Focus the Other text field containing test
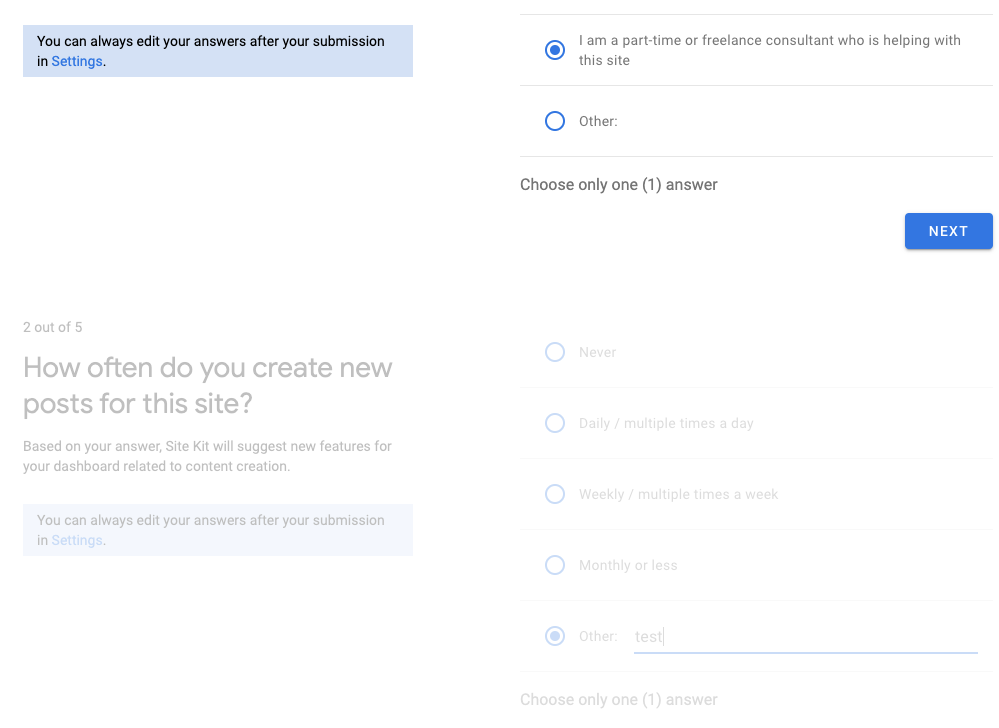This screenshot has width=999, height=728. (805, 637)
